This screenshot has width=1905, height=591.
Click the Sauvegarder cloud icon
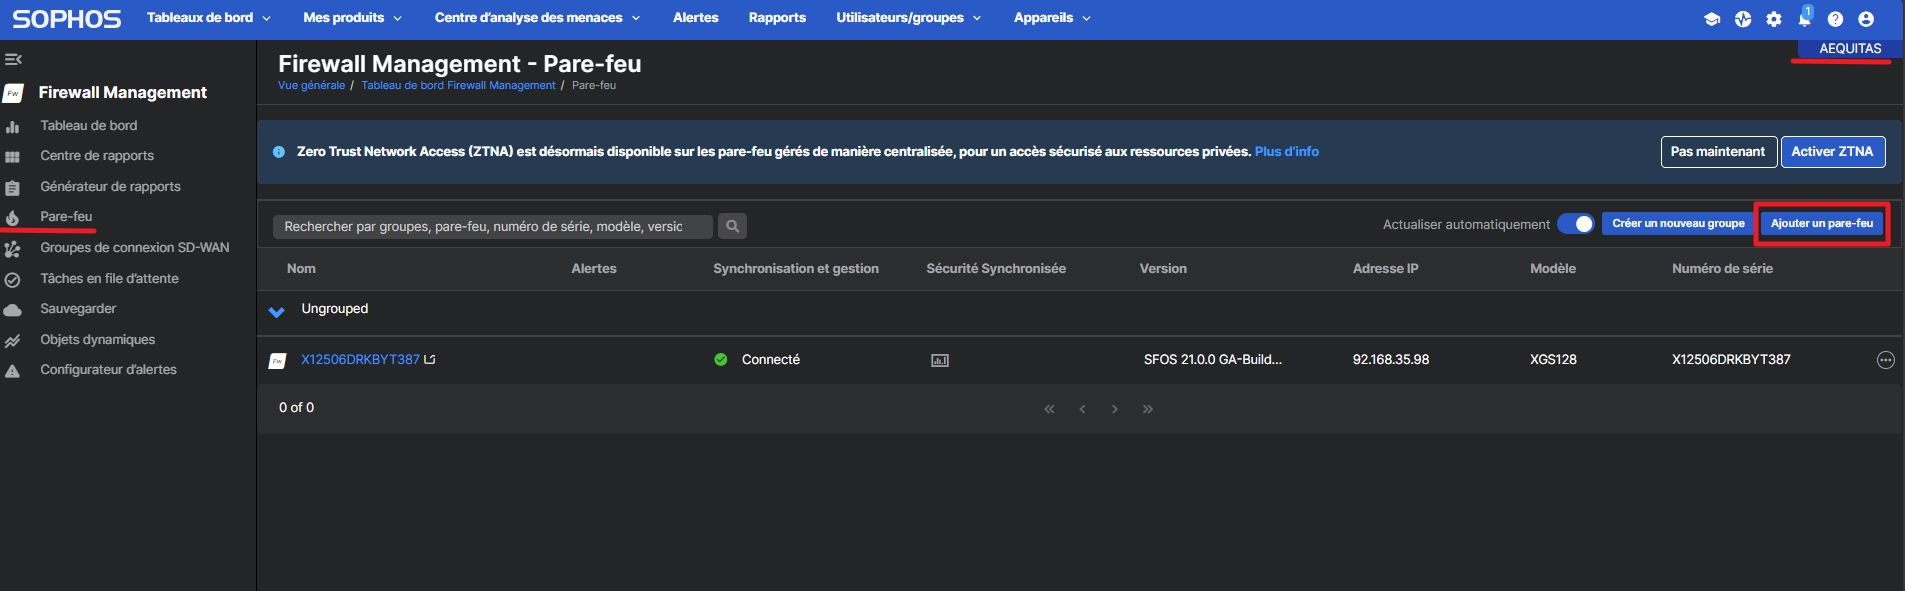[12, 310]
